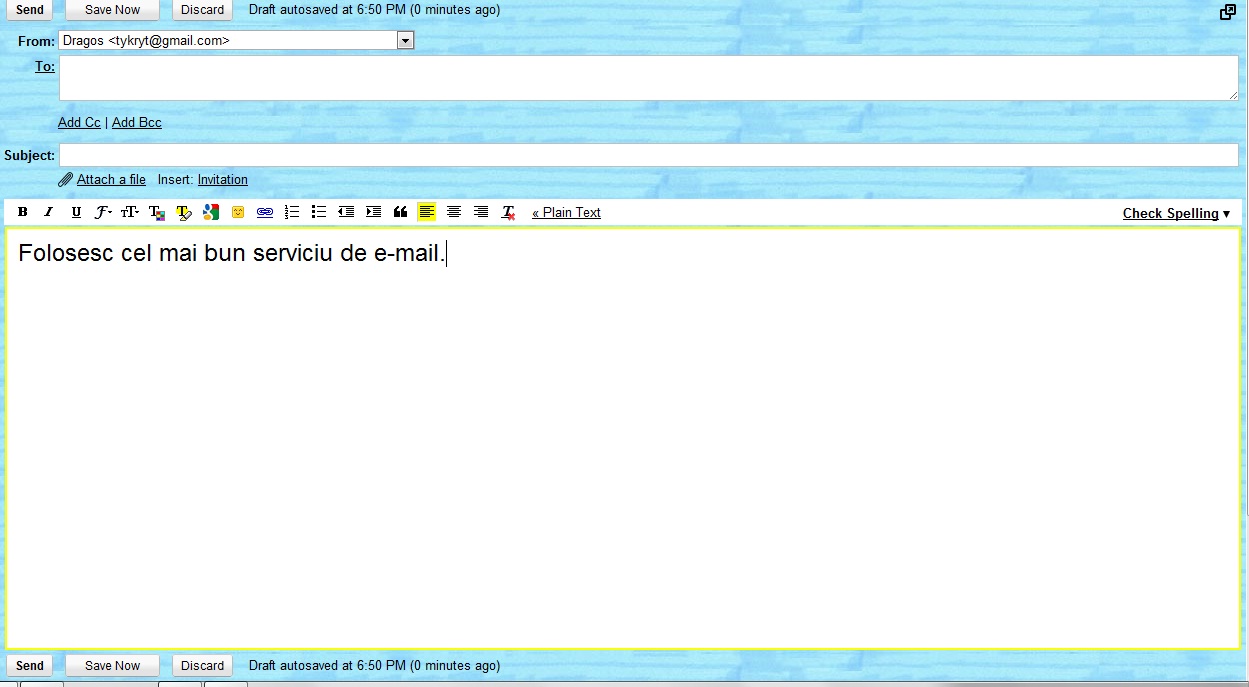The image size is (1249, 687).
Task: Focus the To recipients field
Action: [649, 78]
